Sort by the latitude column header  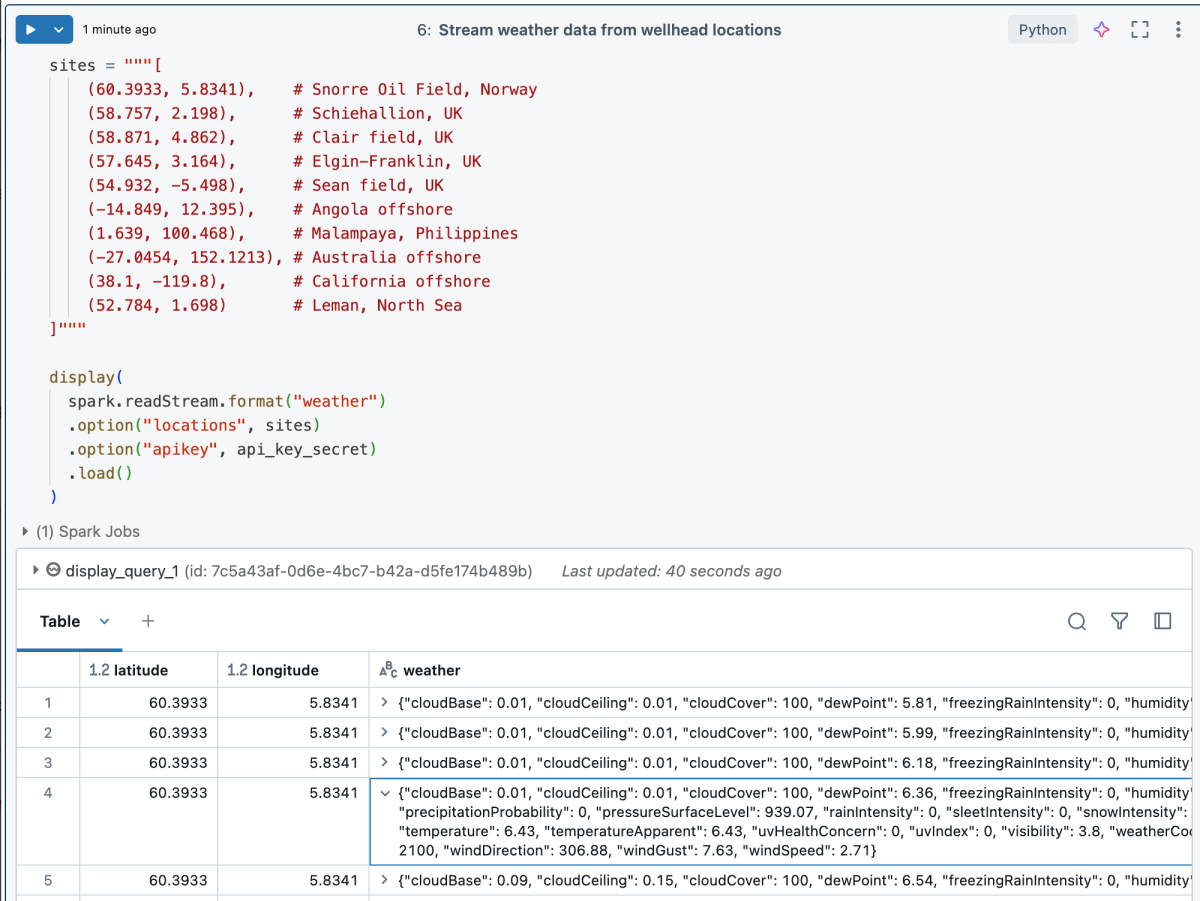(139, 670)
